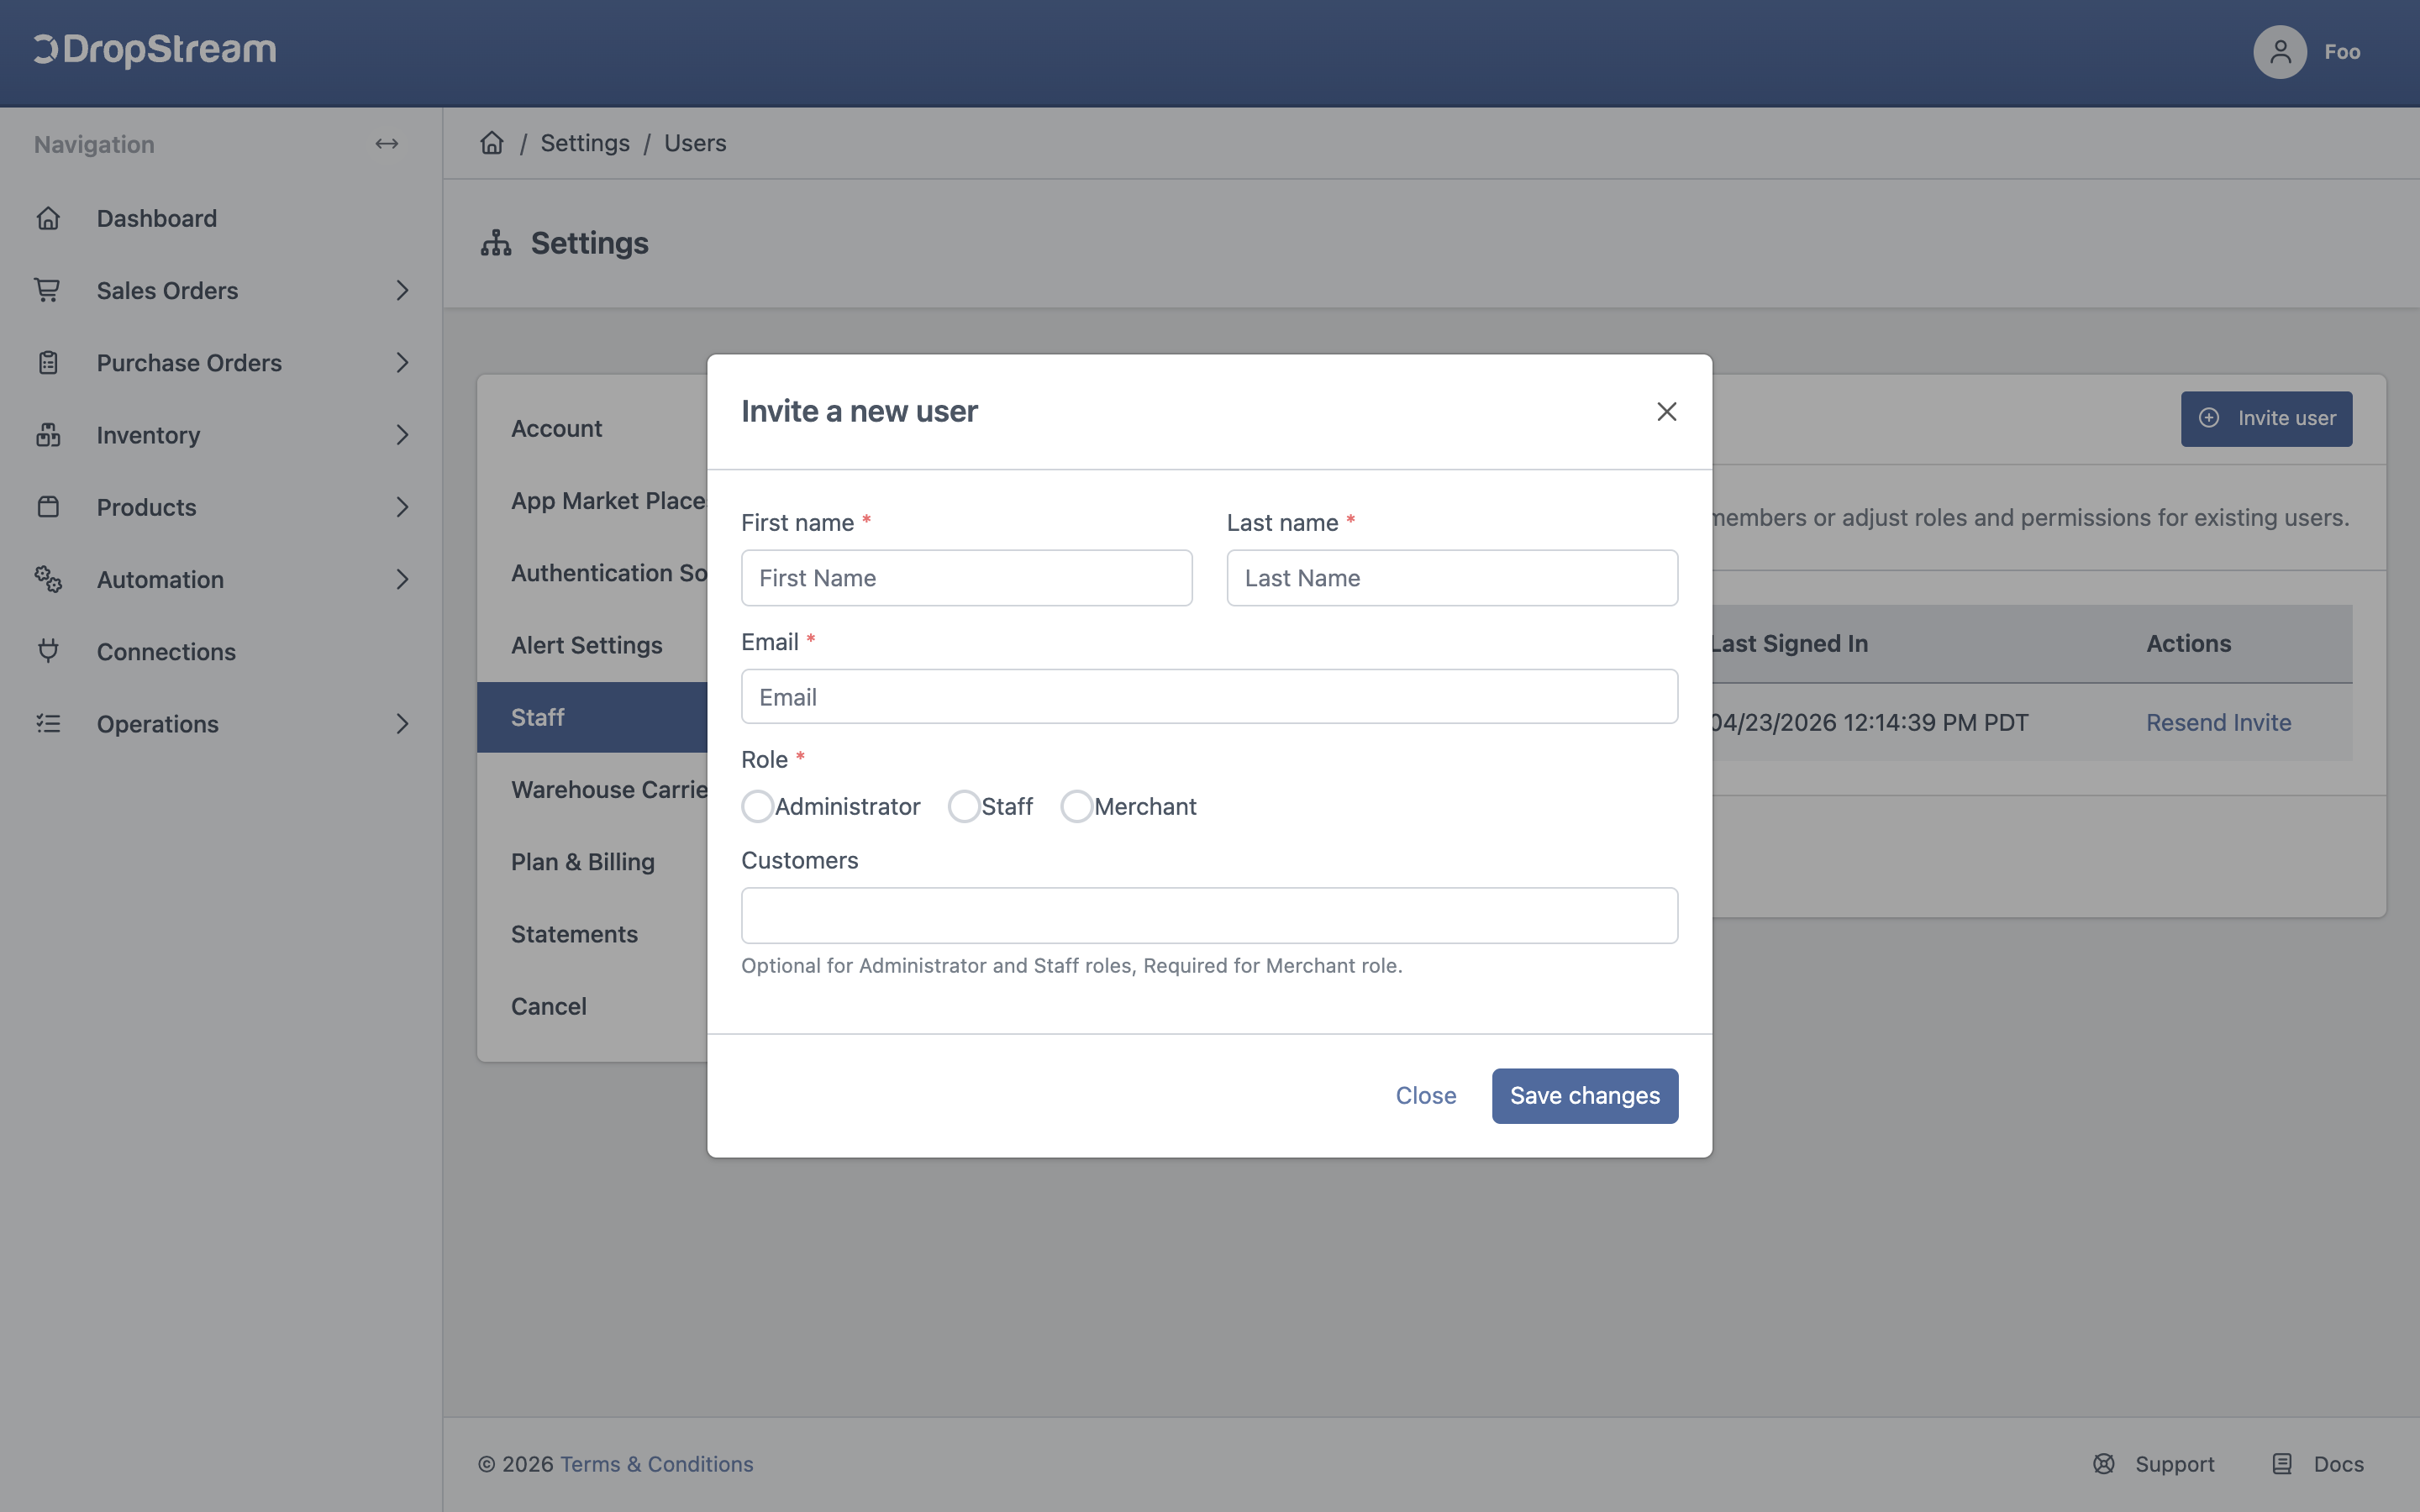Select the Administrator role
2420x1512 pixels.
[x=757, y=806]
